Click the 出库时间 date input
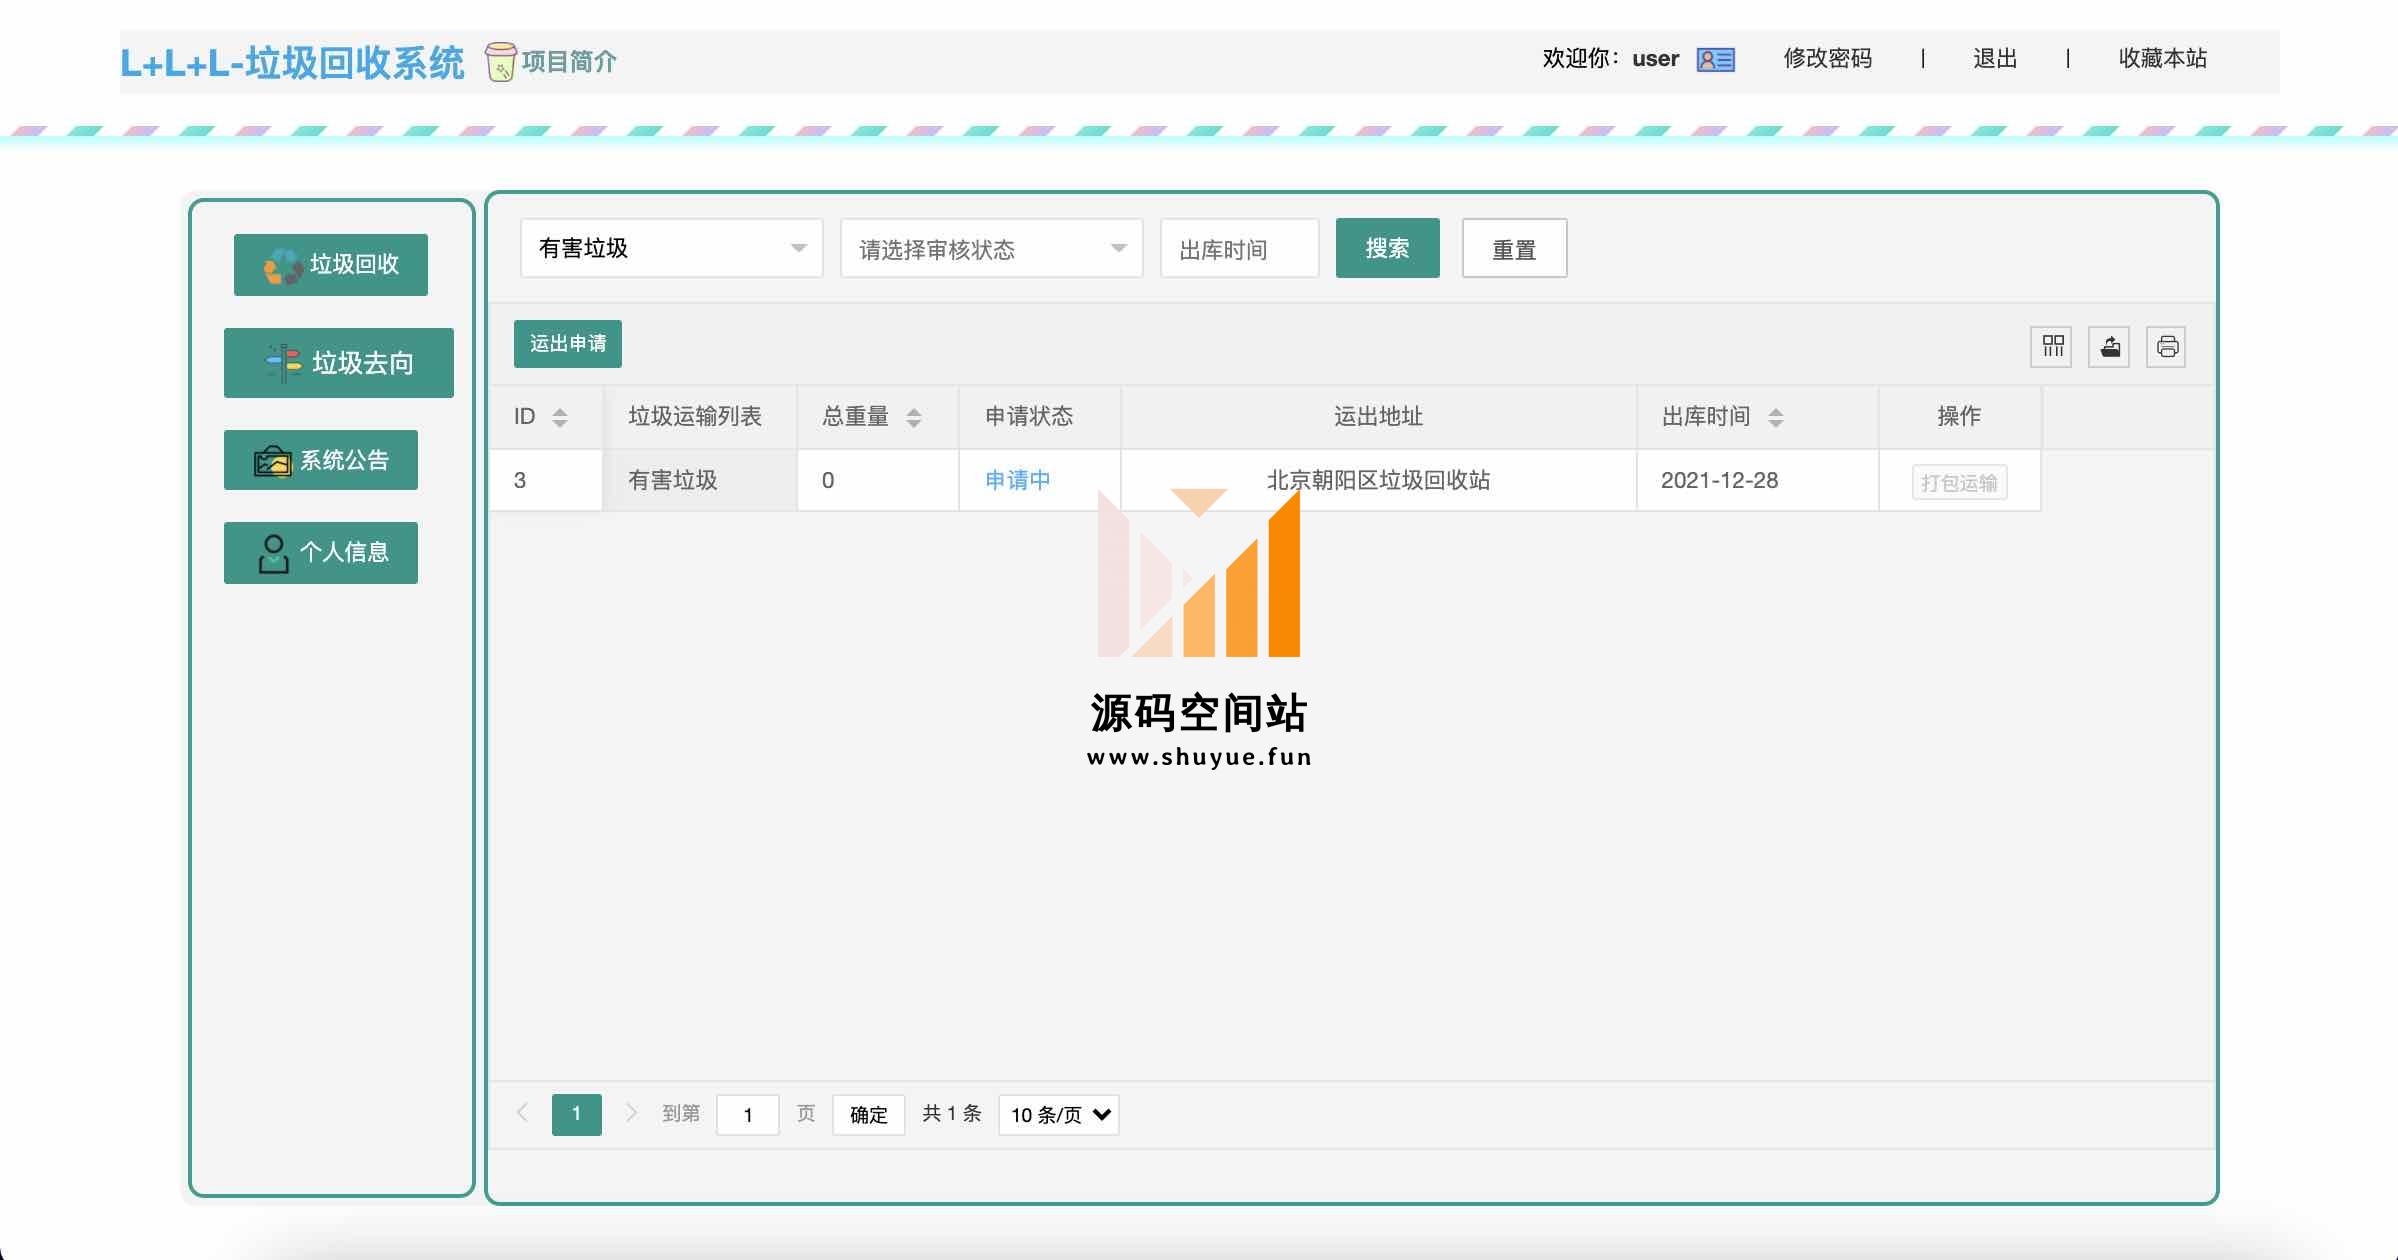The height and width of the screenshot is (1260, 2398). click(1239, 248)
